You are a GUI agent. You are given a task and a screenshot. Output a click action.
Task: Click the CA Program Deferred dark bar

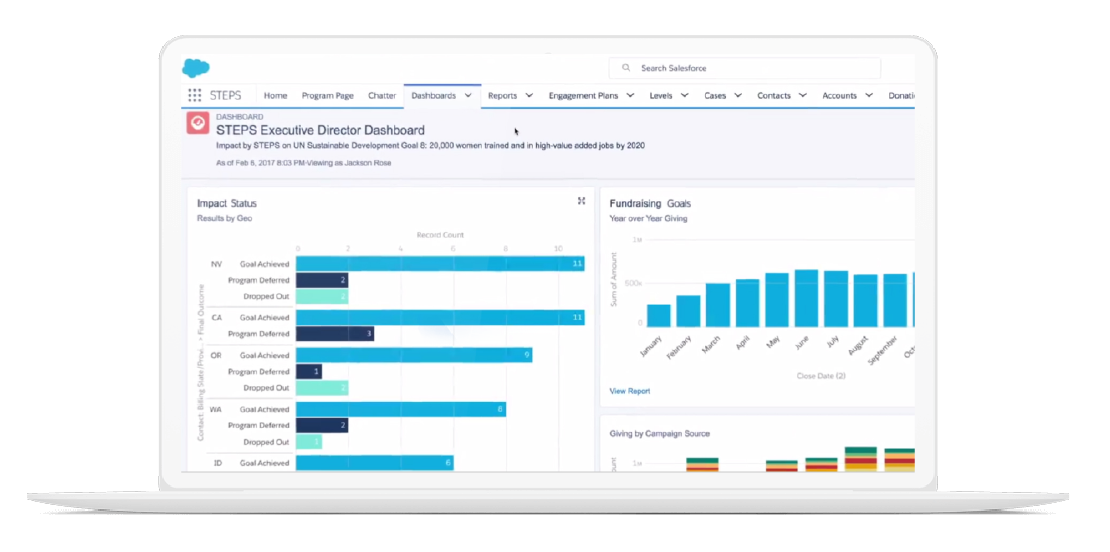pyautogui.click(x=334, y=334)
